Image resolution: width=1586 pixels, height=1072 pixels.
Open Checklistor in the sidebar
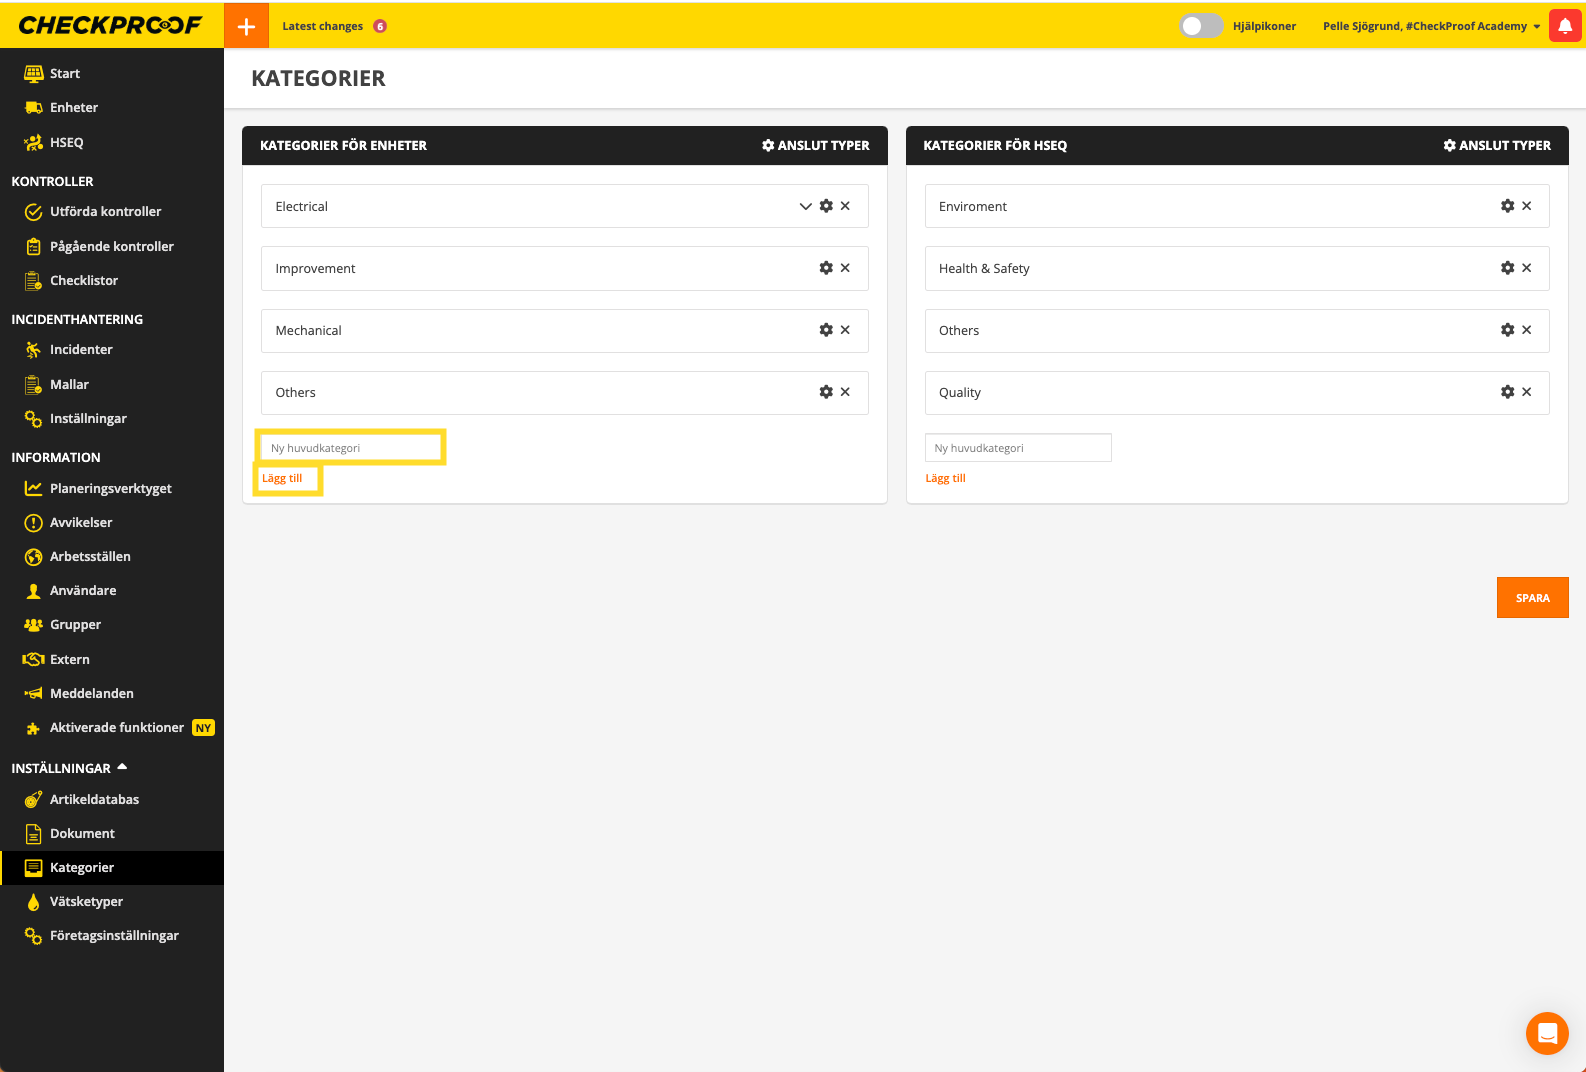coord(84,281)
